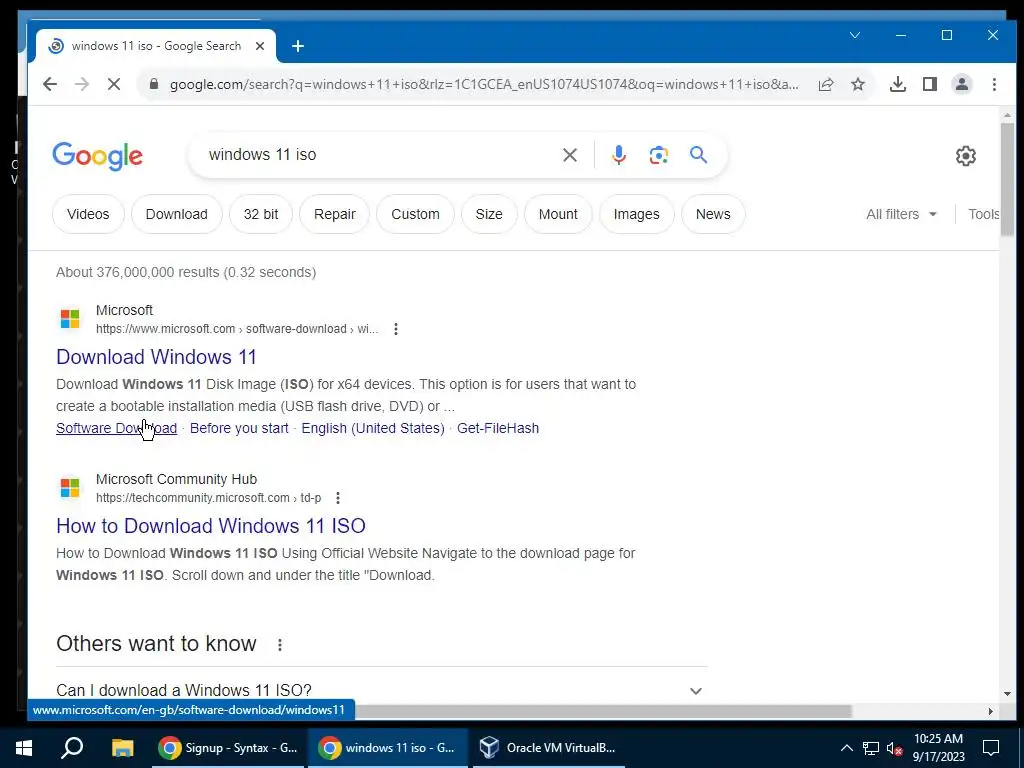Viewport: 1024px width, 768px height.
Task: Open How to Download Windows 11 ISO result
Action: click(211, 526)
